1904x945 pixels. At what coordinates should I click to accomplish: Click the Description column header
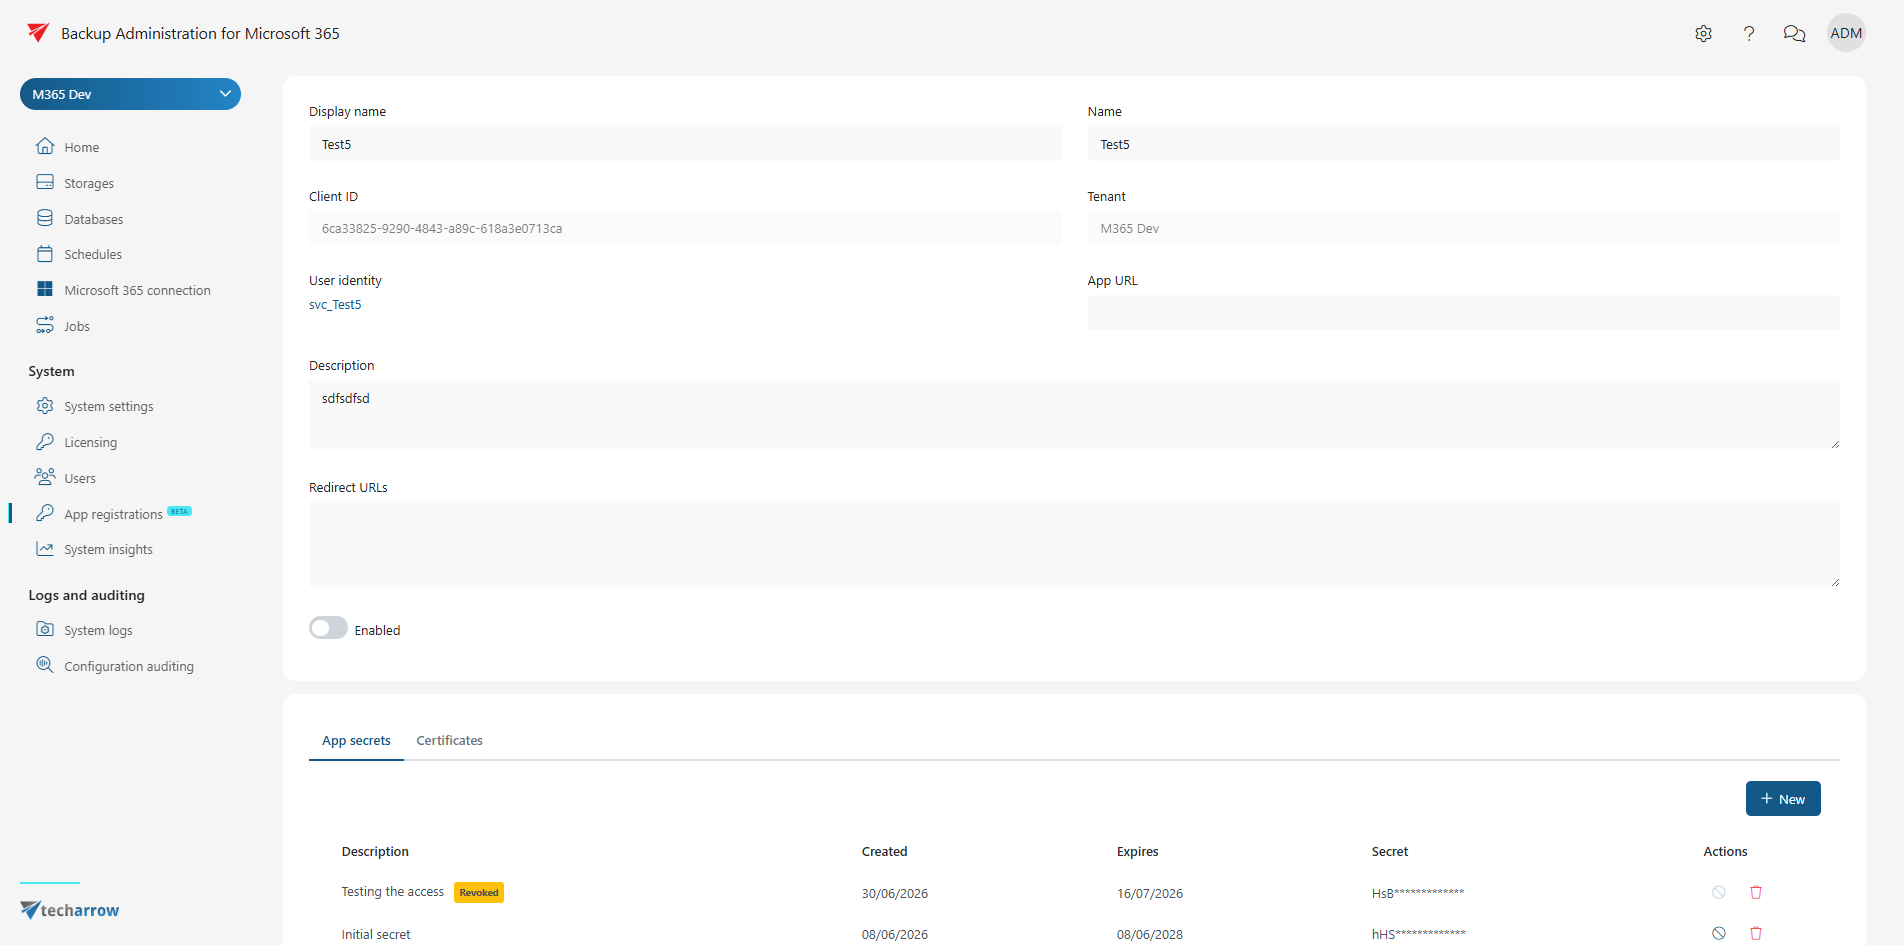375,852
